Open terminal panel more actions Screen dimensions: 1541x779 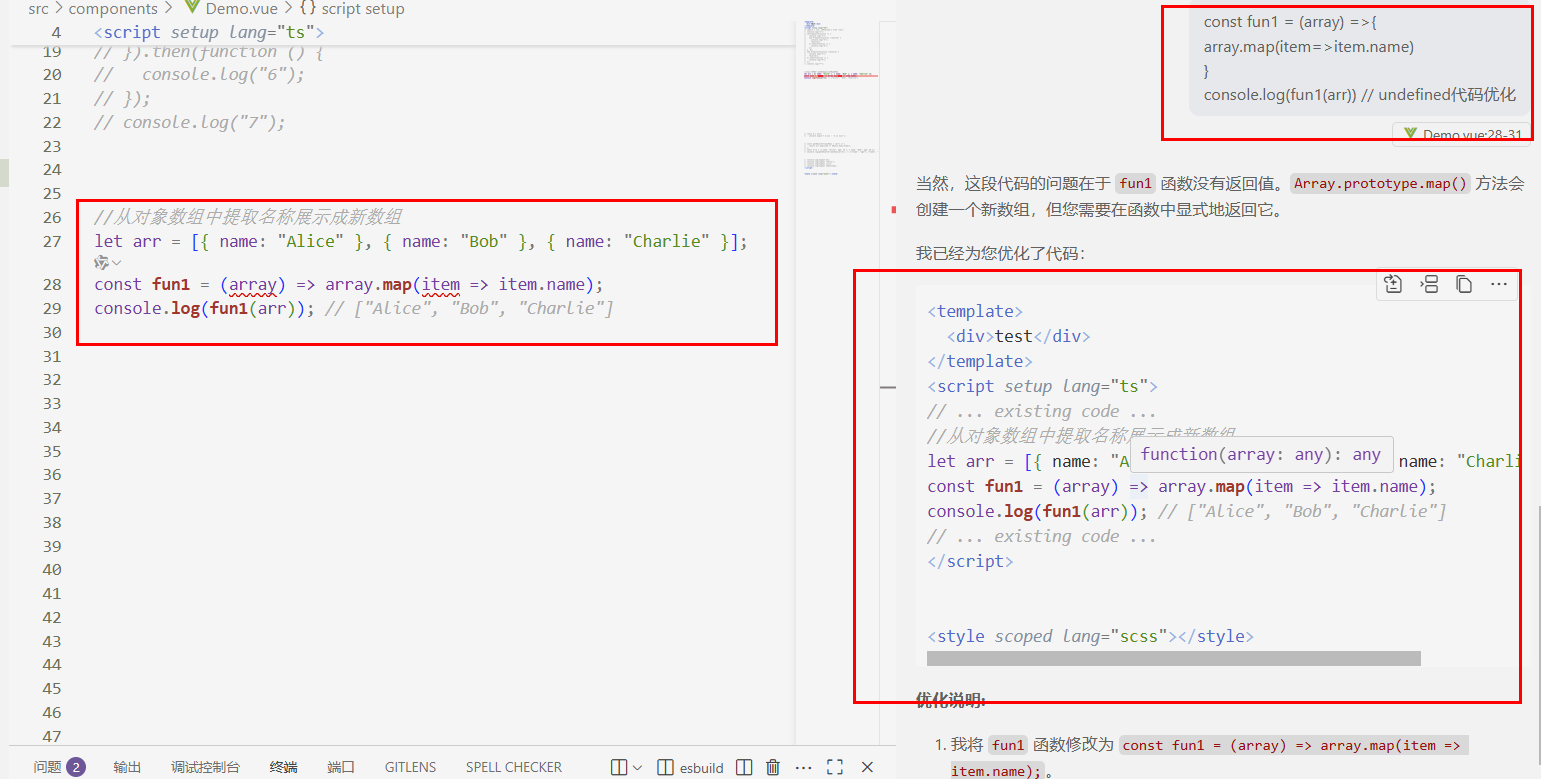[804, 767]
